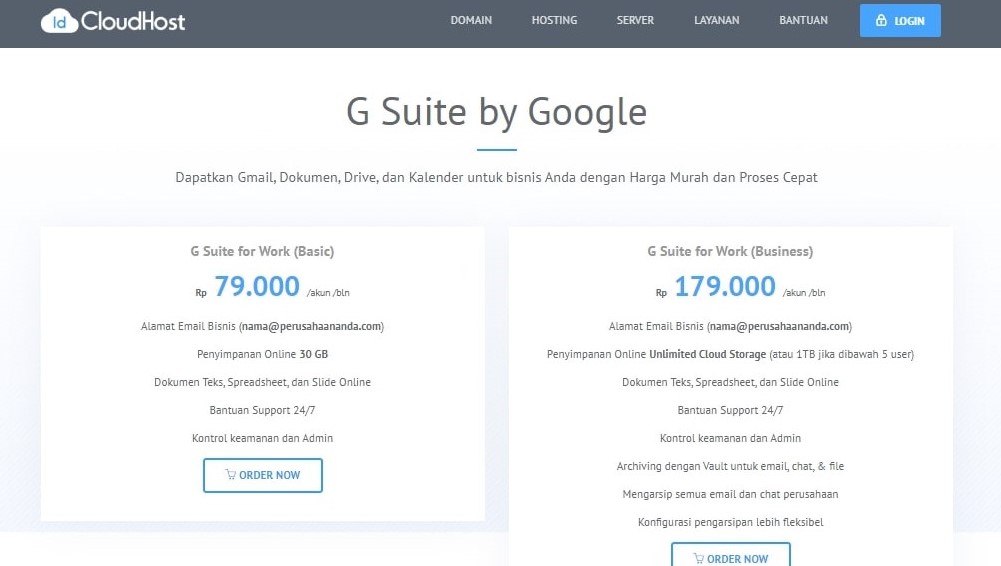Click the CloudHost cloud logo icon

pos(59,21)
